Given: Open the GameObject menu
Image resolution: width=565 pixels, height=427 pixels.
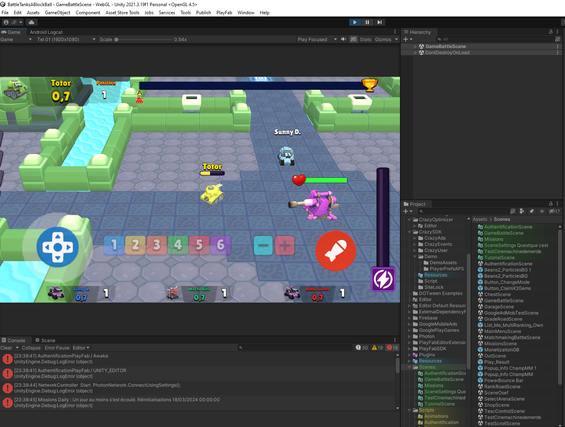Looking at the screenshot, I should [x=57, y=13].
